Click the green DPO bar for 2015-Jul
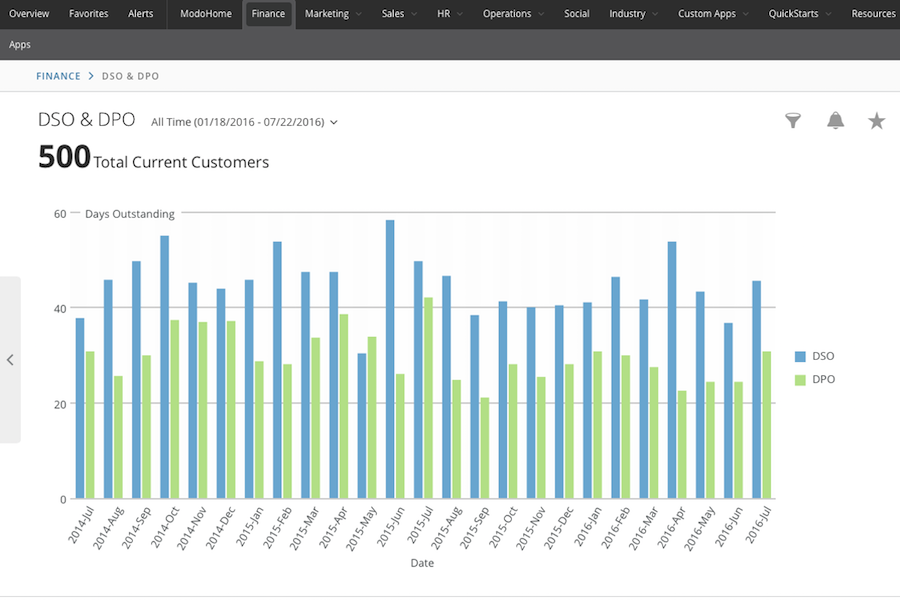 428,398
